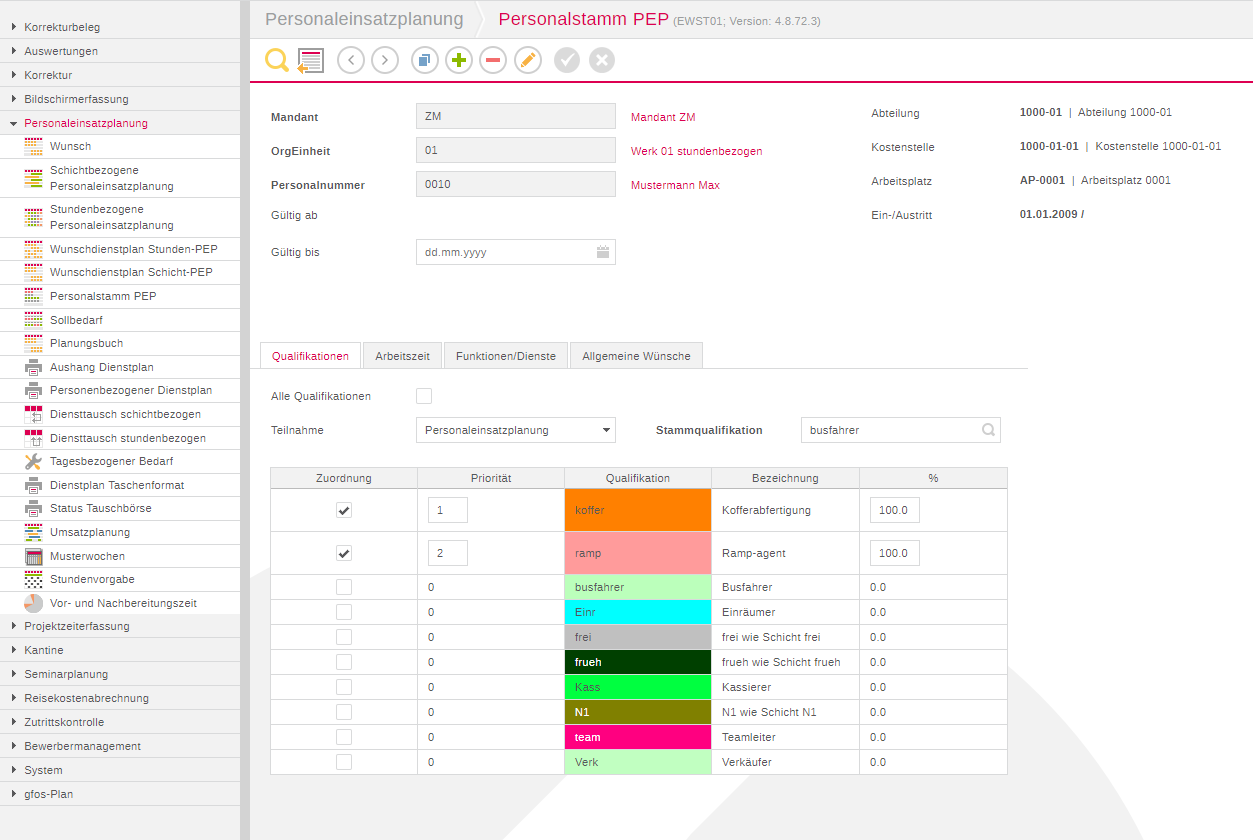Viewport: 1253px width, 840px height.
Task: Expand the Kantine sidebar section
Action: coord(120,650)
